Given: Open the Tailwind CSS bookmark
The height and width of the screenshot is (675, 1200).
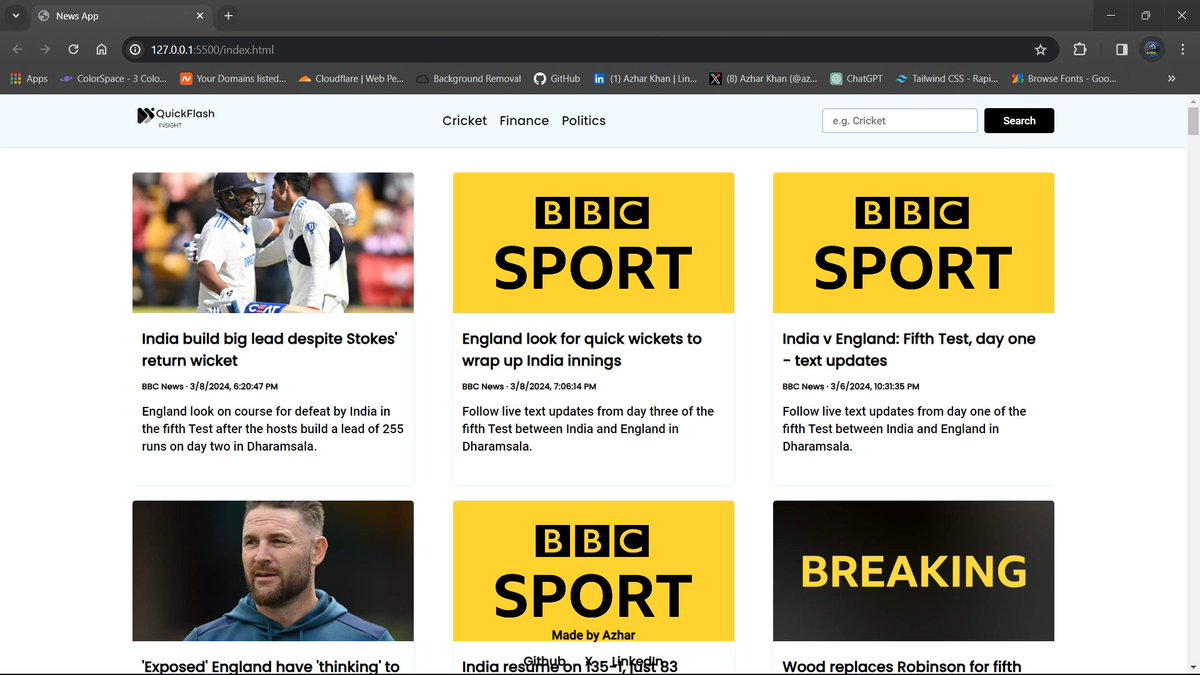Looking at the screenshot, I should [948, 78].
